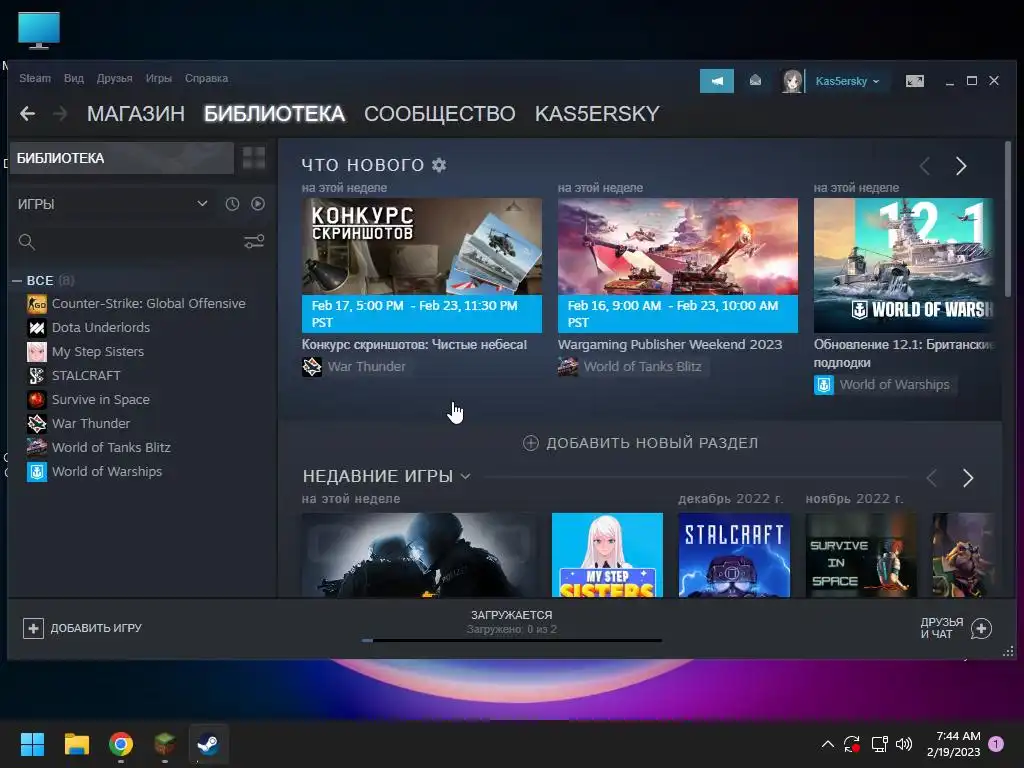Show hidden tray icons chevron
Image resolution: width=1024 pixels, height=768 pixels.
point(827,744)
